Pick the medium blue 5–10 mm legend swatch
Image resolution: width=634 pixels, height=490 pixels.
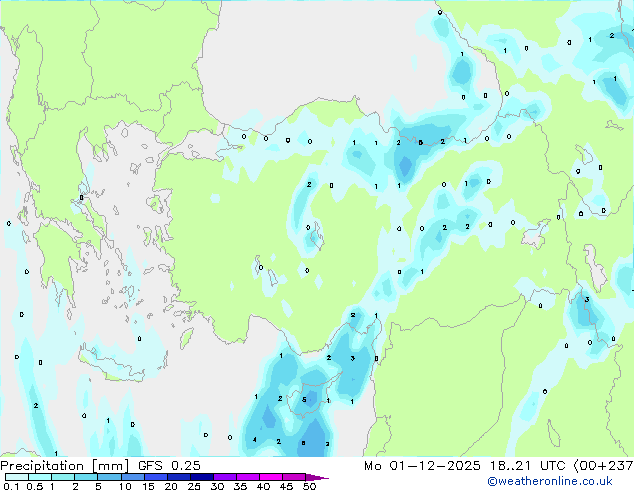click(109, 477)
